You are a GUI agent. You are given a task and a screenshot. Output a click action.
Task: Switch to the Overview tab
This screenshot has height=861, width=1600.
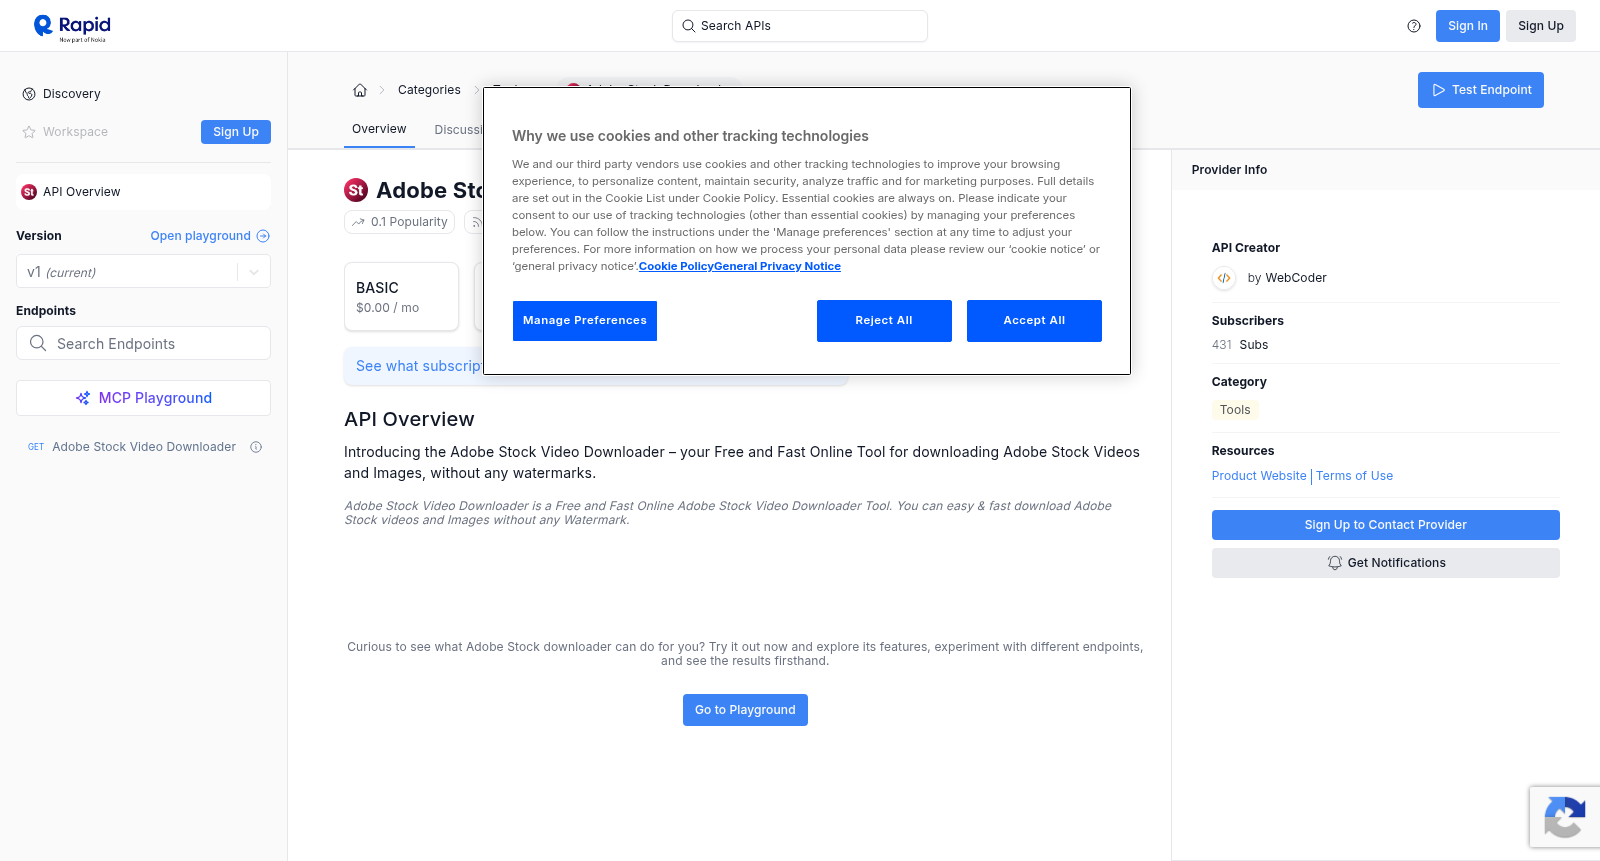tap(379, 129)
